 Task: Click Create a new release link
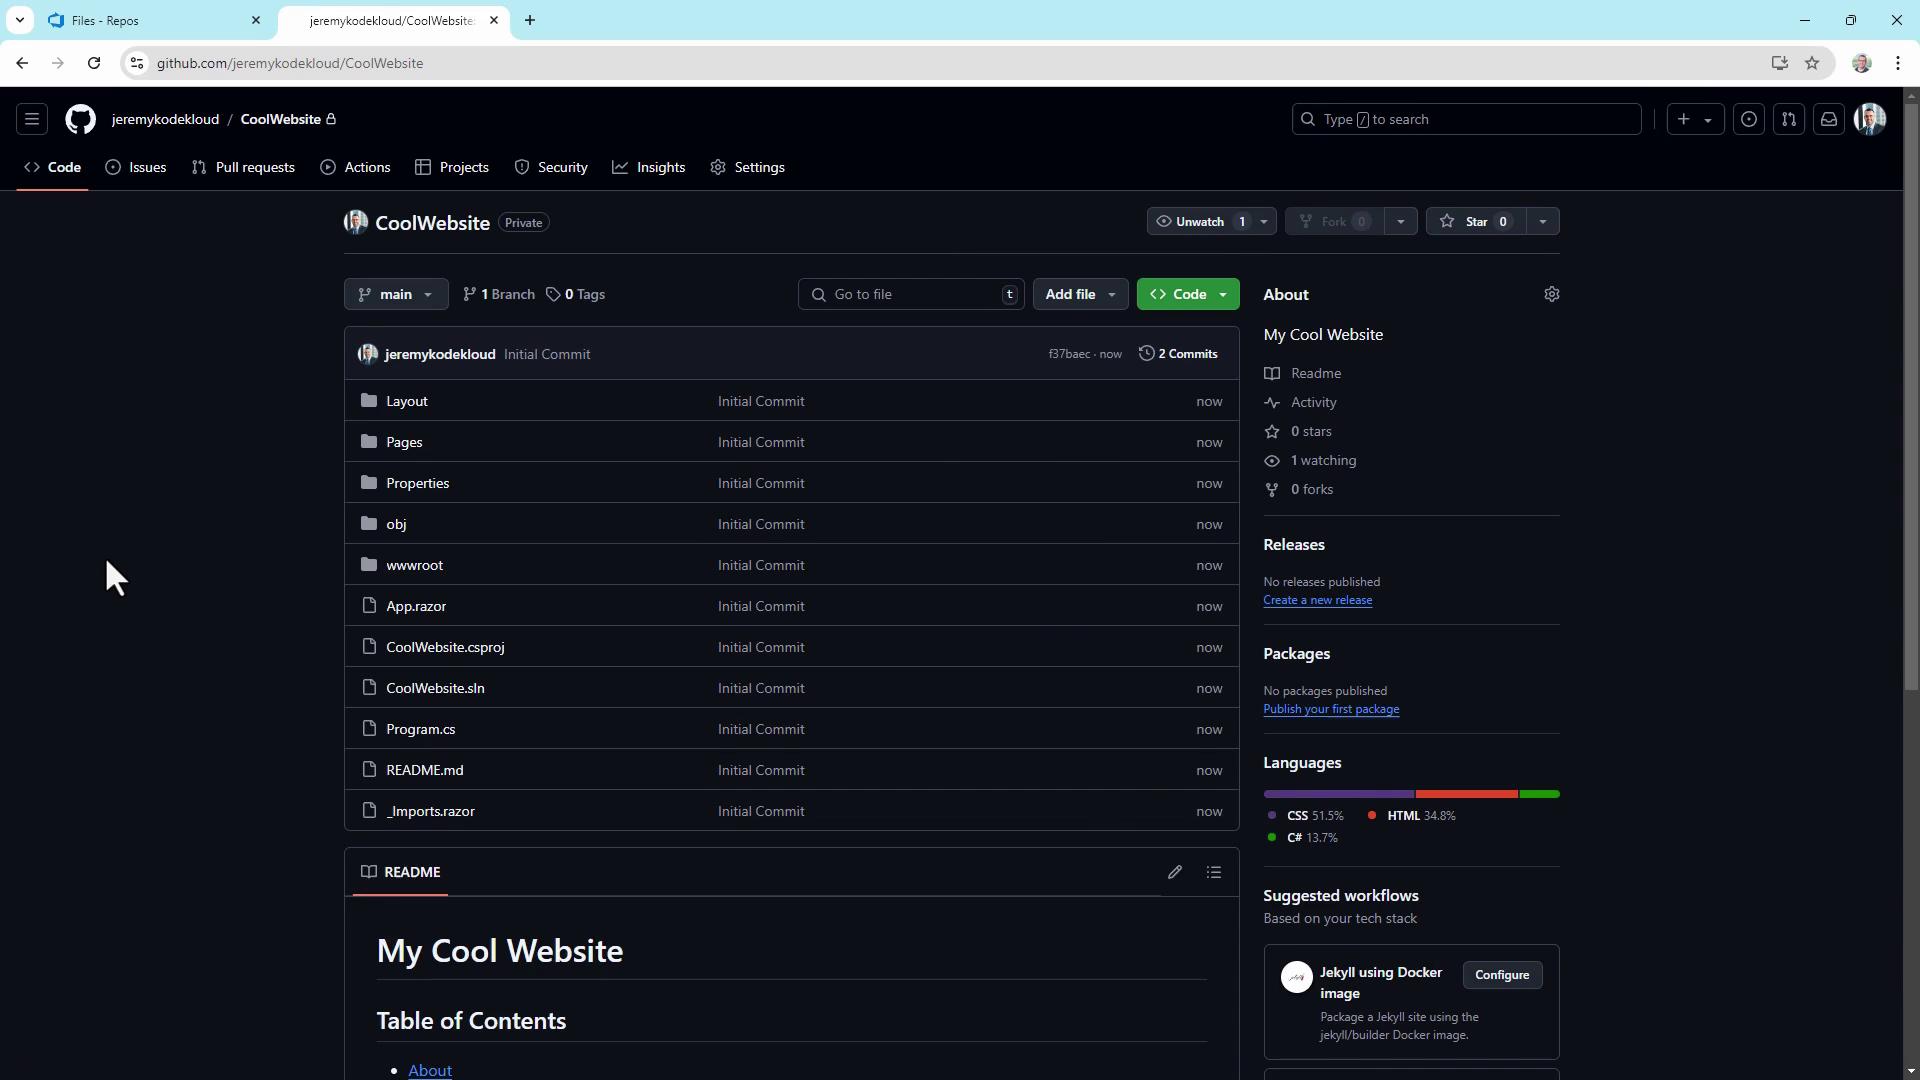(1317, 600)
